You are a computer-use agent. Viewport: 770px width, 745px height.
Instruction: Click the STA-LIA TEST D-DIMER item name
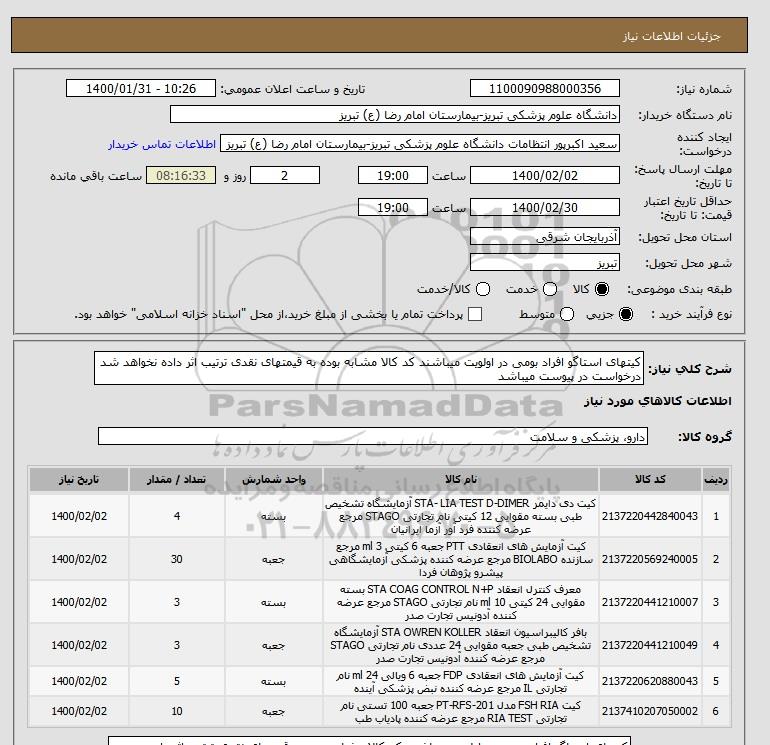(x=461, y=516)
